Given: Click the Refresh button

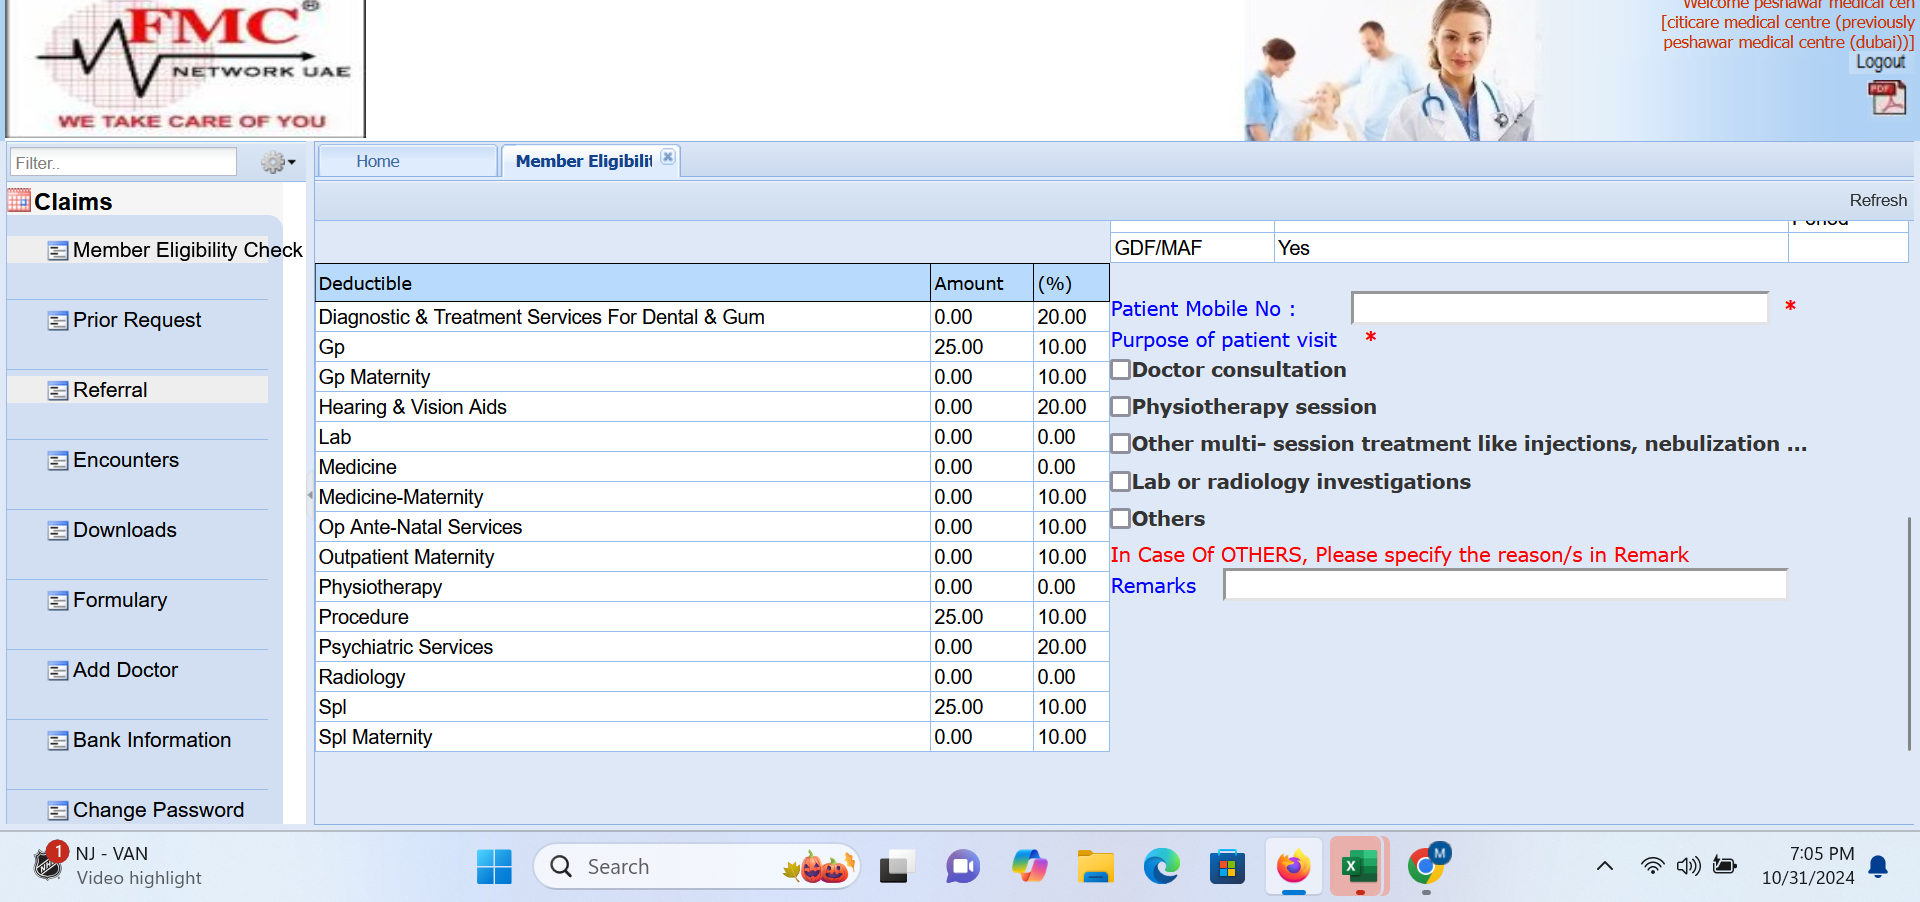Looking at the screenshot, I should coord(1877,200).
